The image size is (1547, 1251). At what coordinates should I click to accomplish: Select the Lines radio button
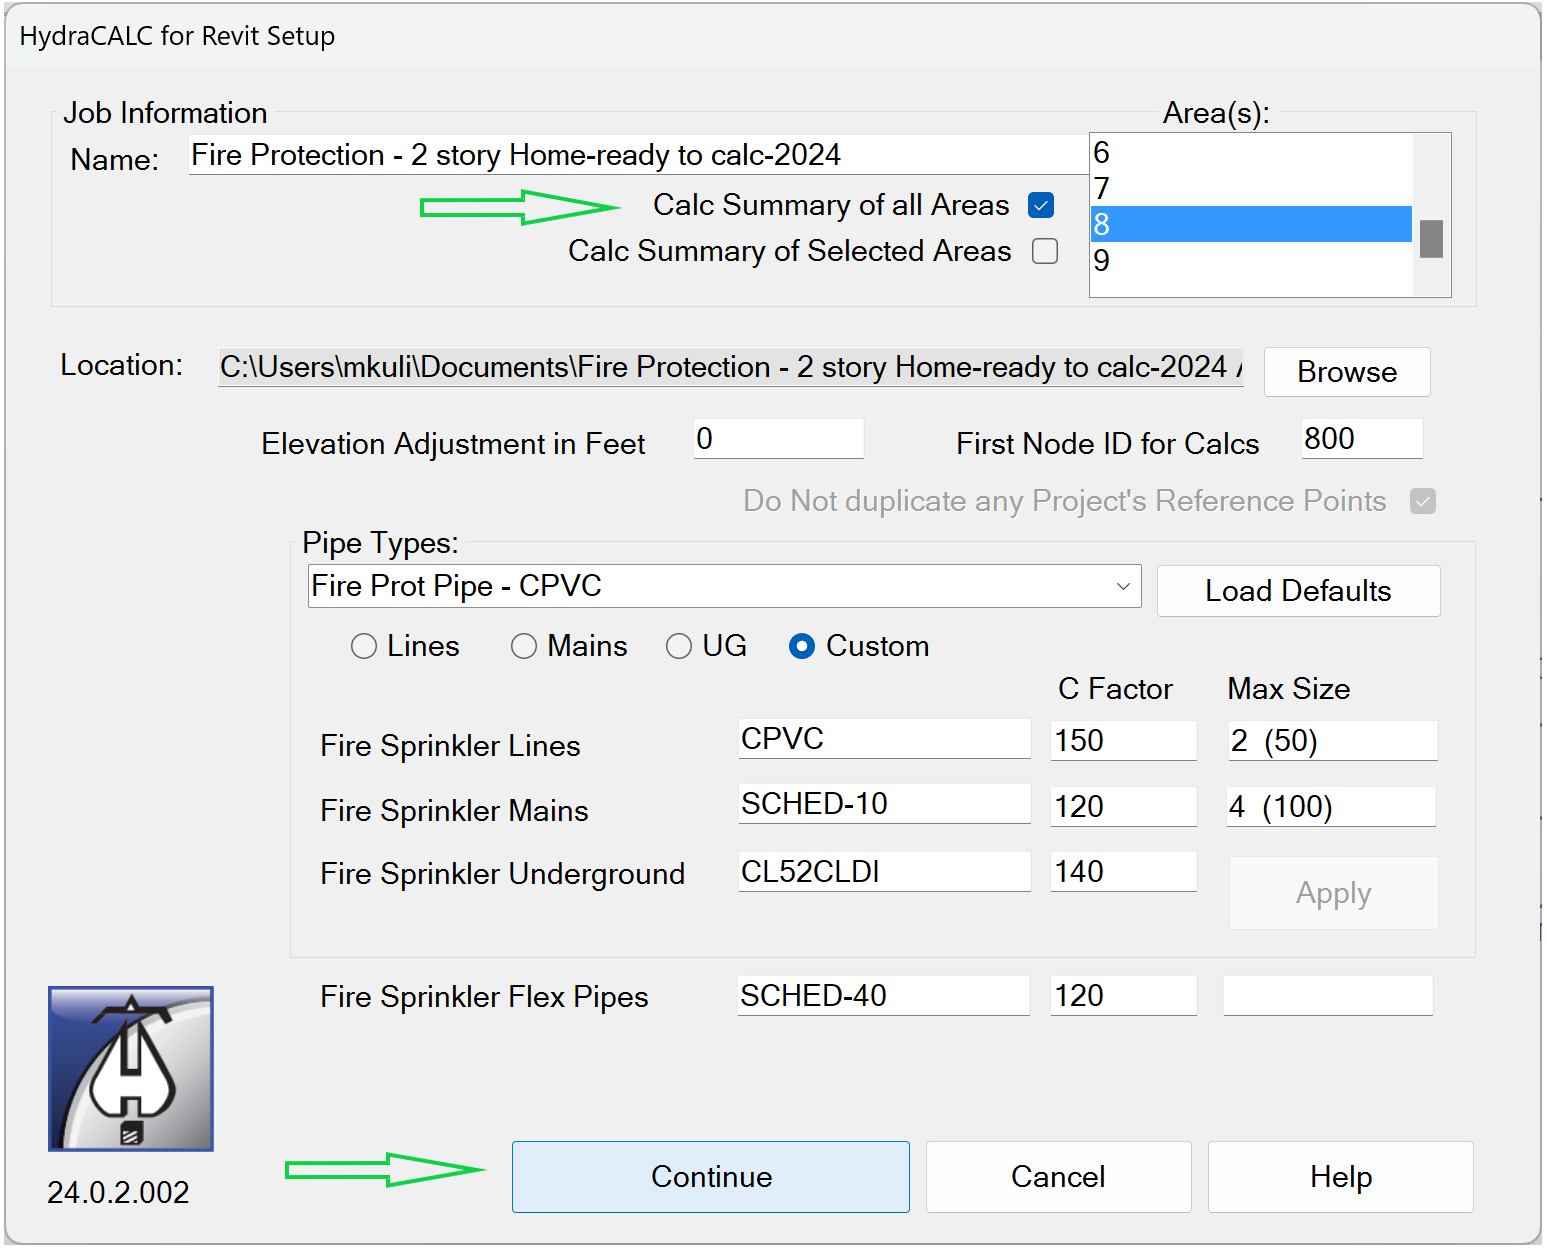[364, 646]
